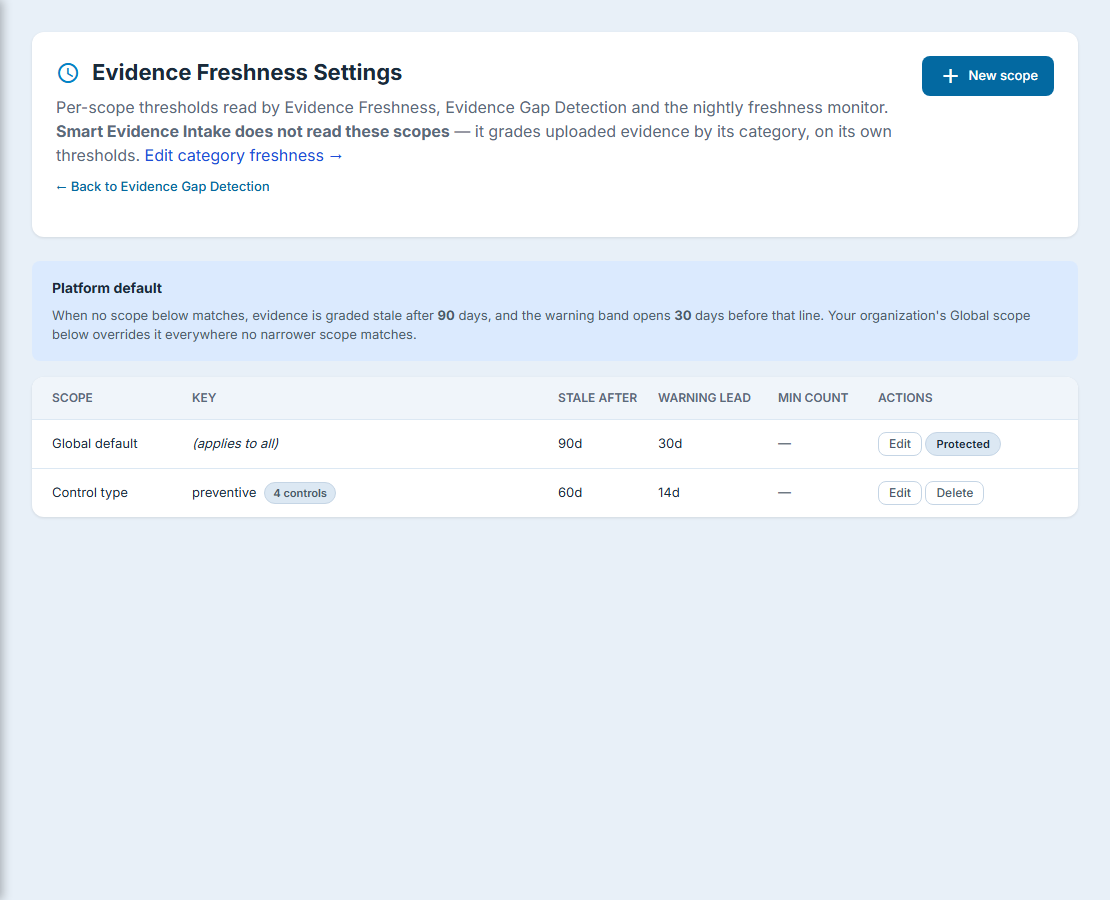
Task: Click the clock icon beside Evidence Freshness Settings
Action: [68, 73]
